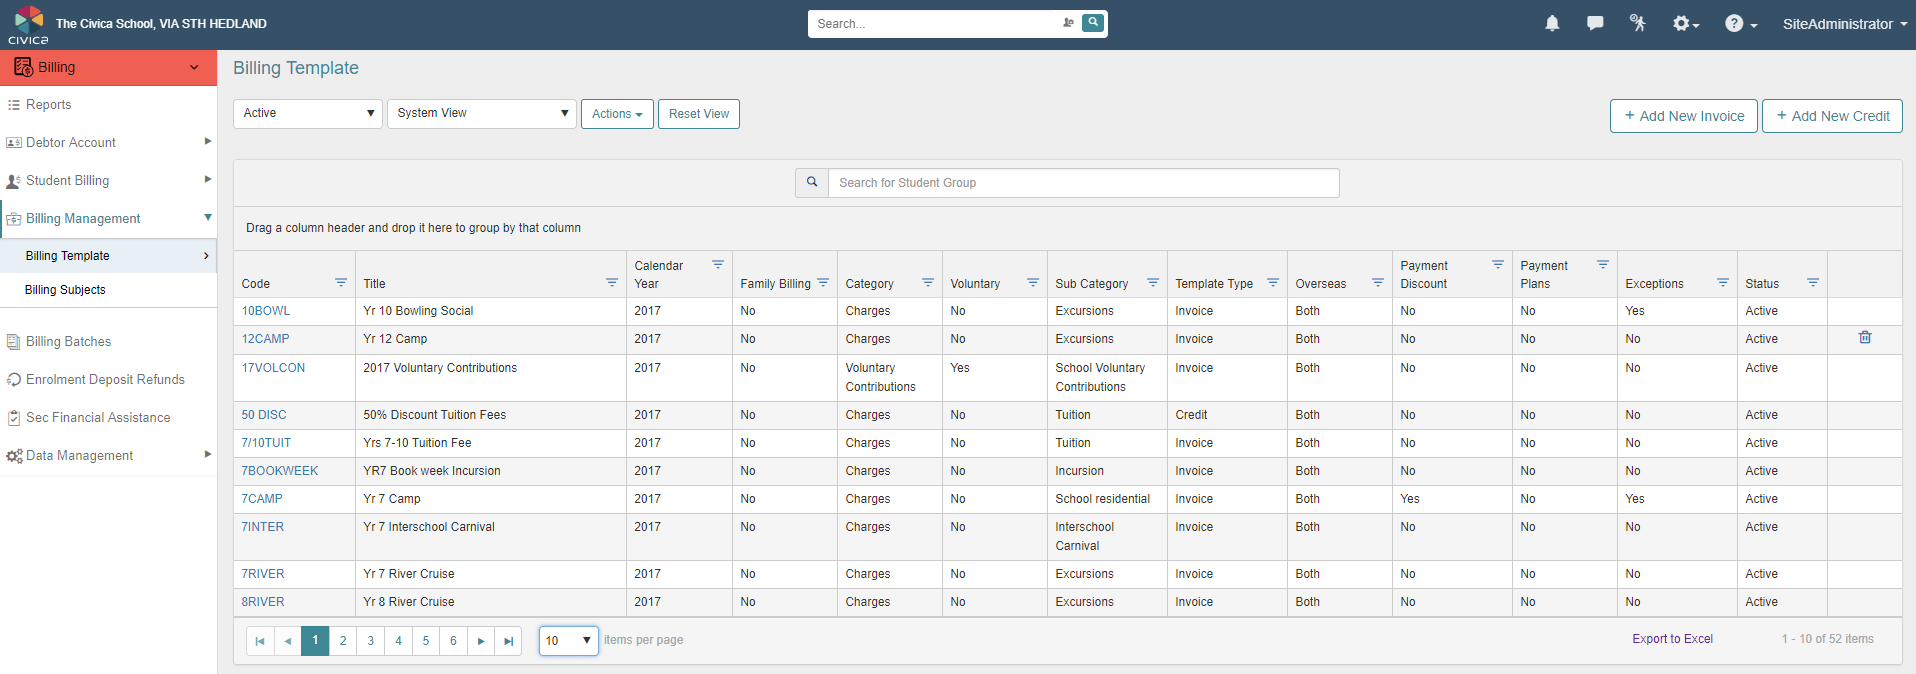Go to last page of results
Screen dimensions: 1916x674
click(509, 641)
